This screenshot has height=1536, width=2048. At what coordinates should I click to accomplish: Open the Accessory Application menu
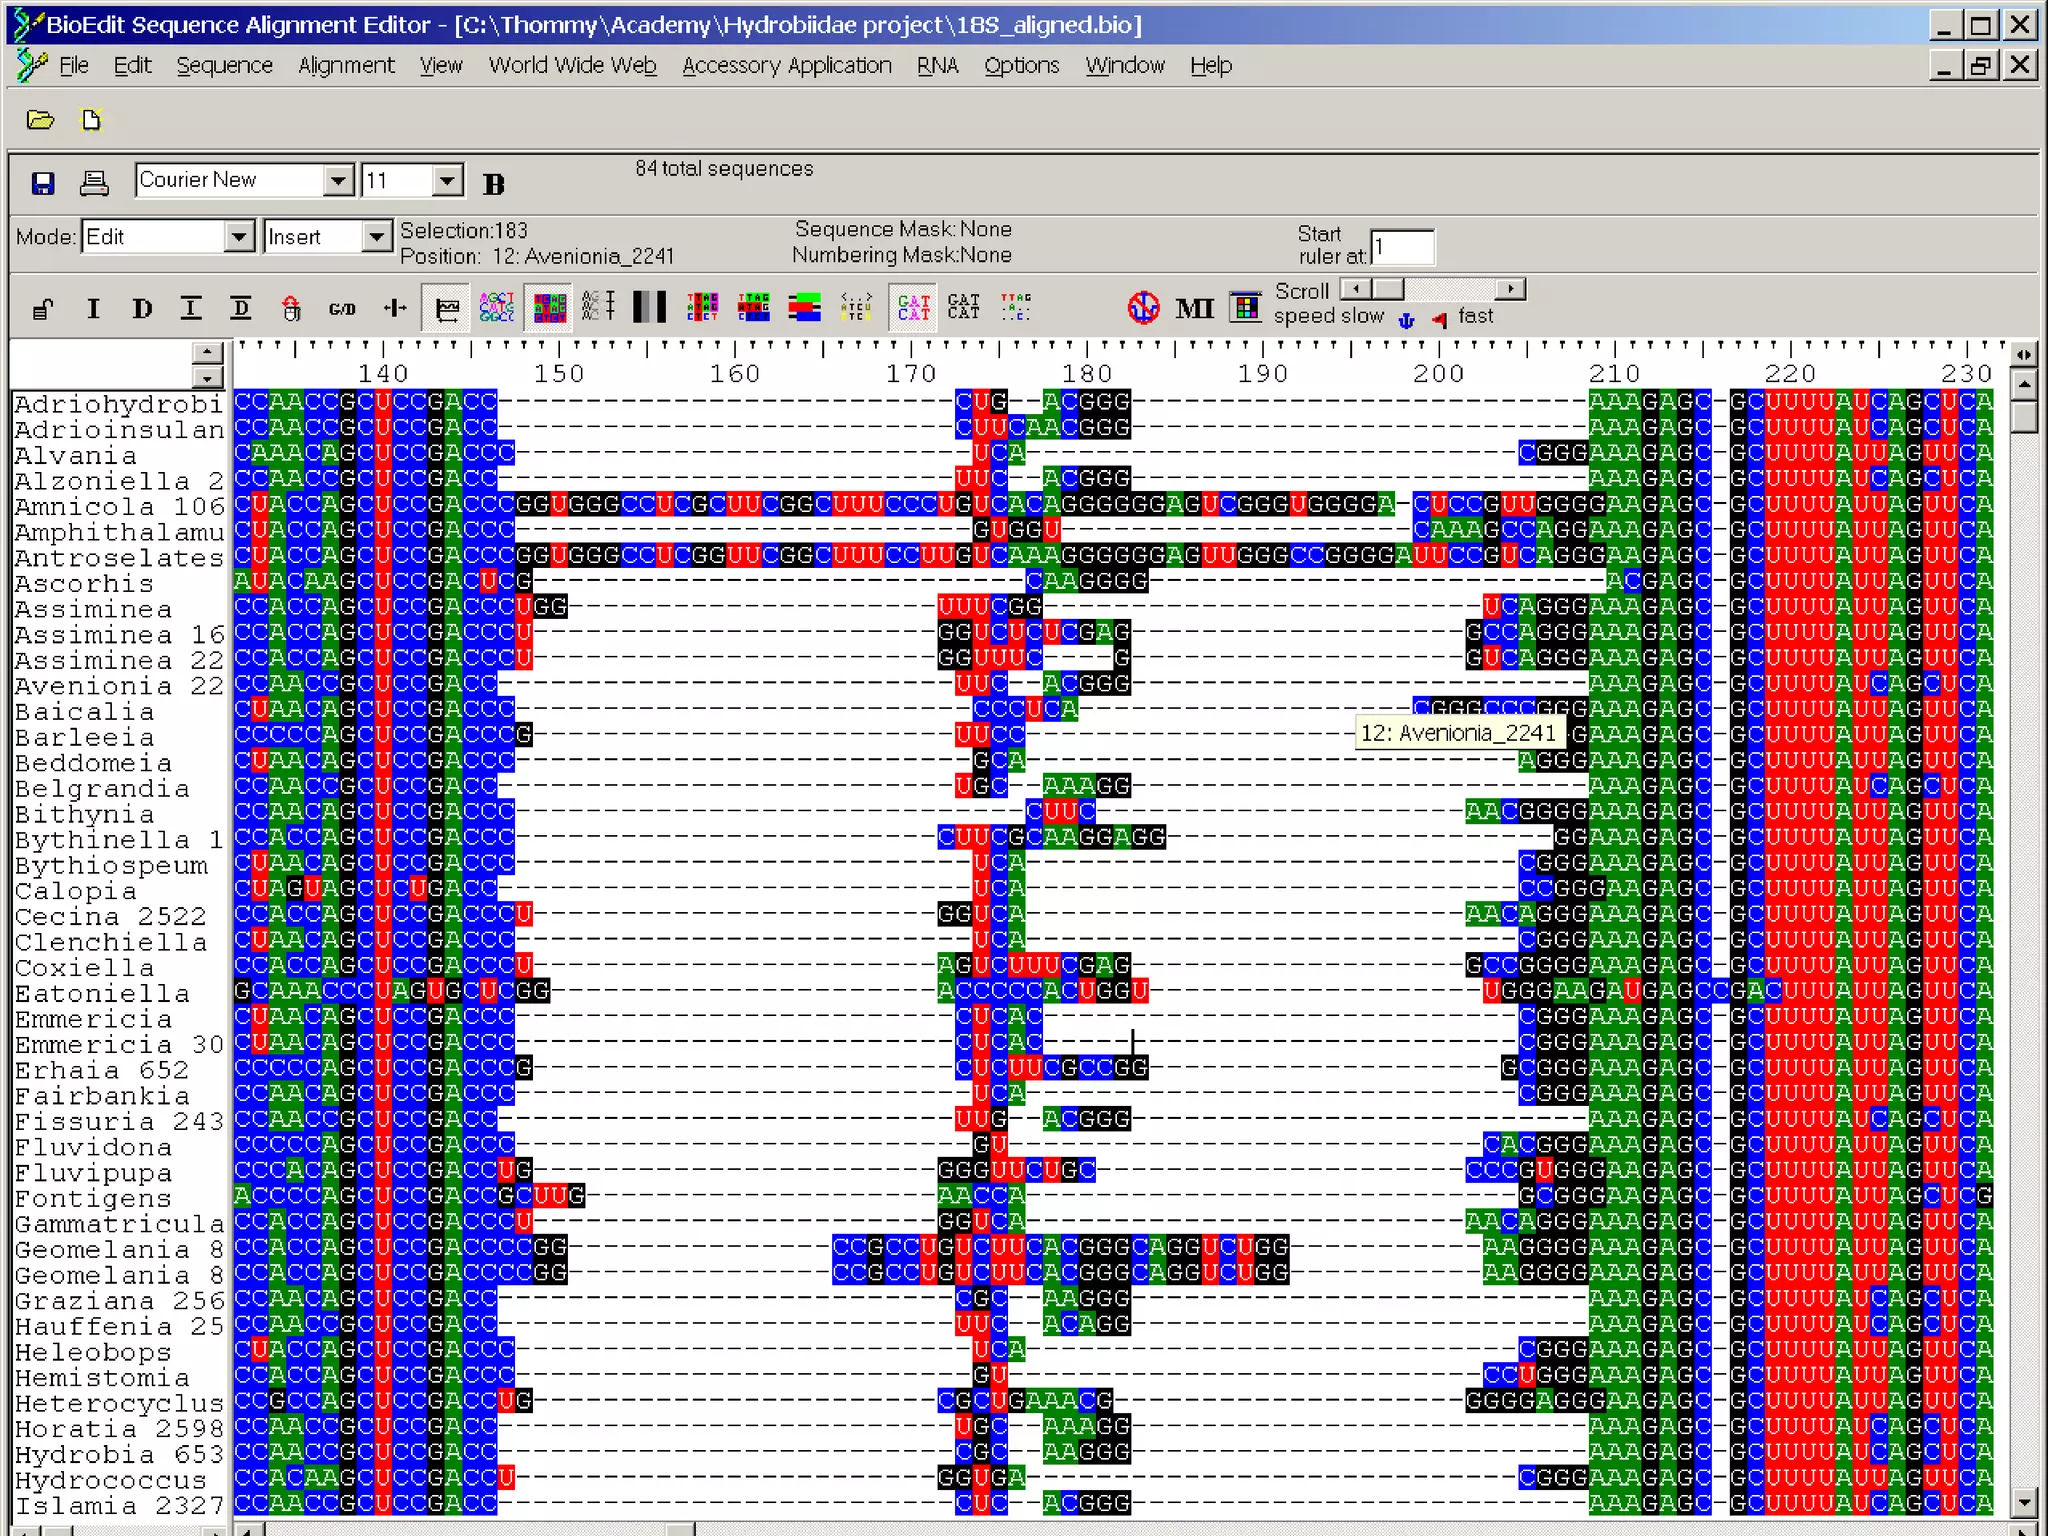coord(786,66)
